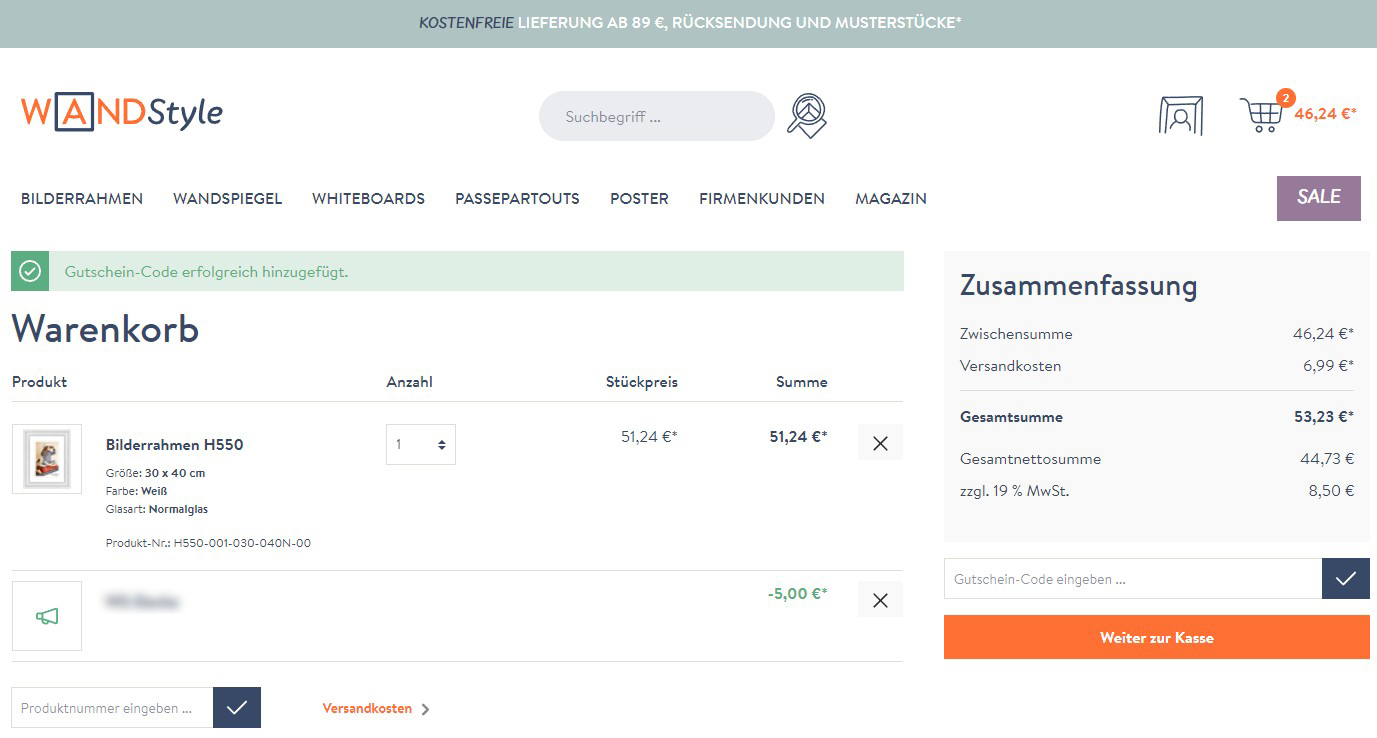Click the SALE button

point(1318,198)
